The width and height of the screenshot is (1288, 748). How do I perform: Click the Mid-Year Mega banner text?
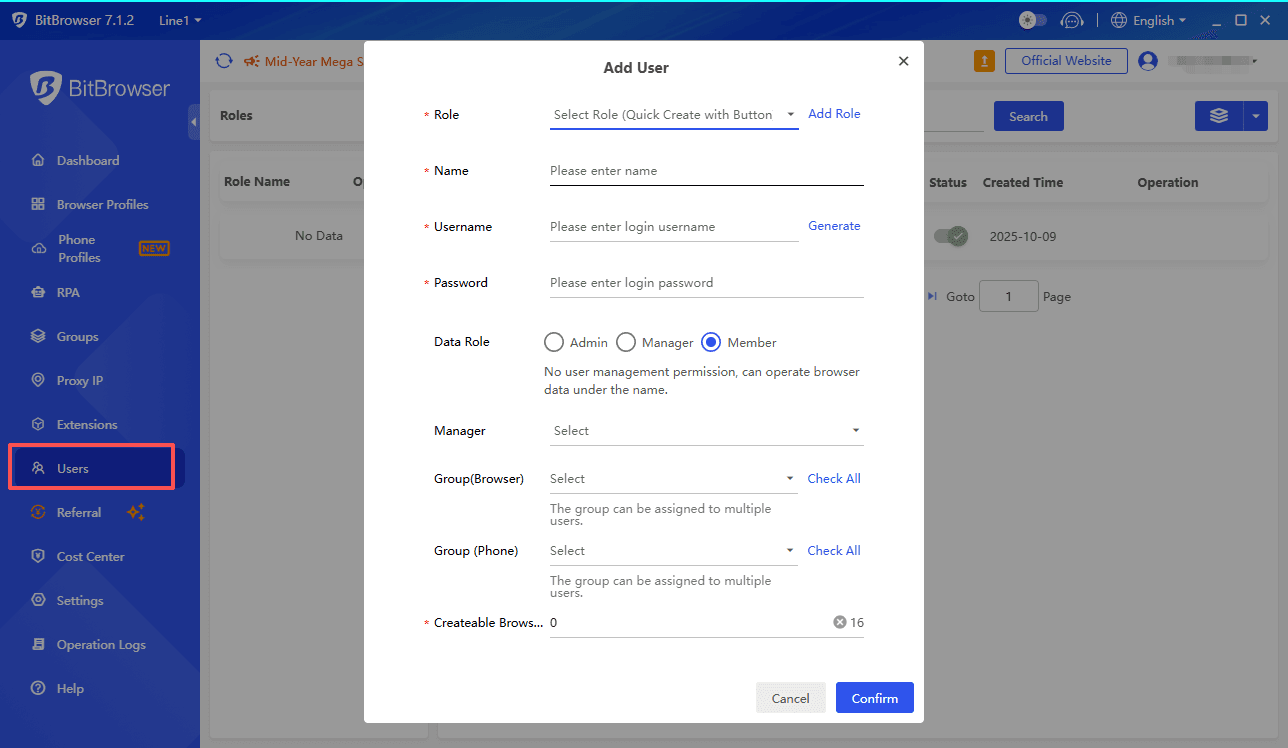click(x=314, y=61)
